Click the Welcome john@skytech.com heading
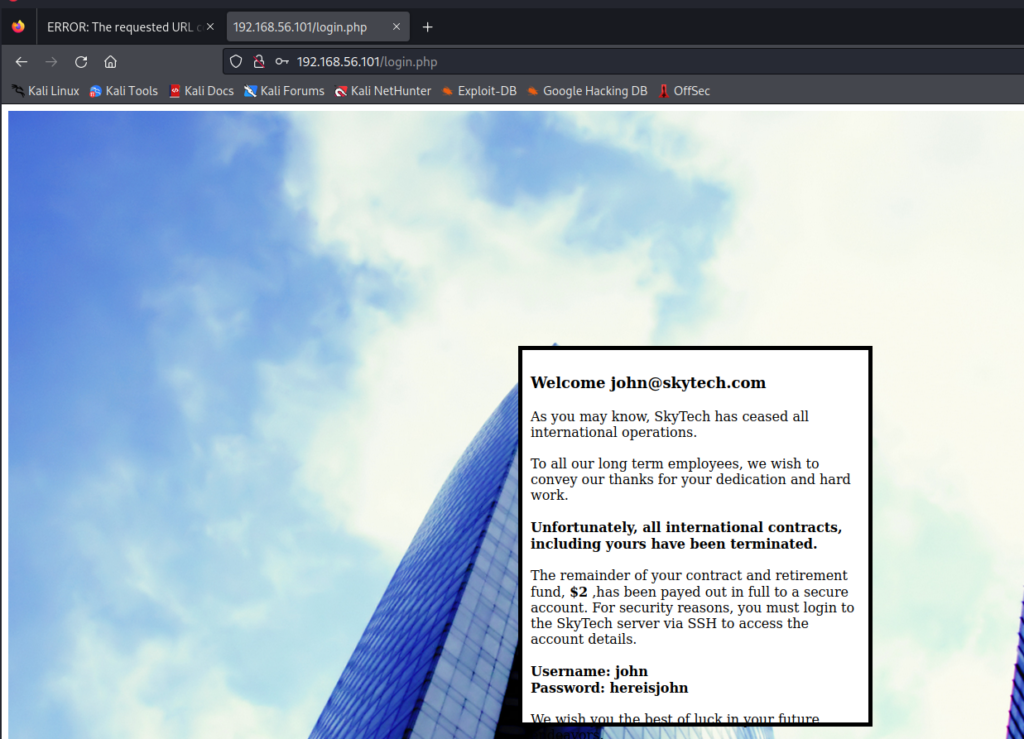 tap(648, 383)
